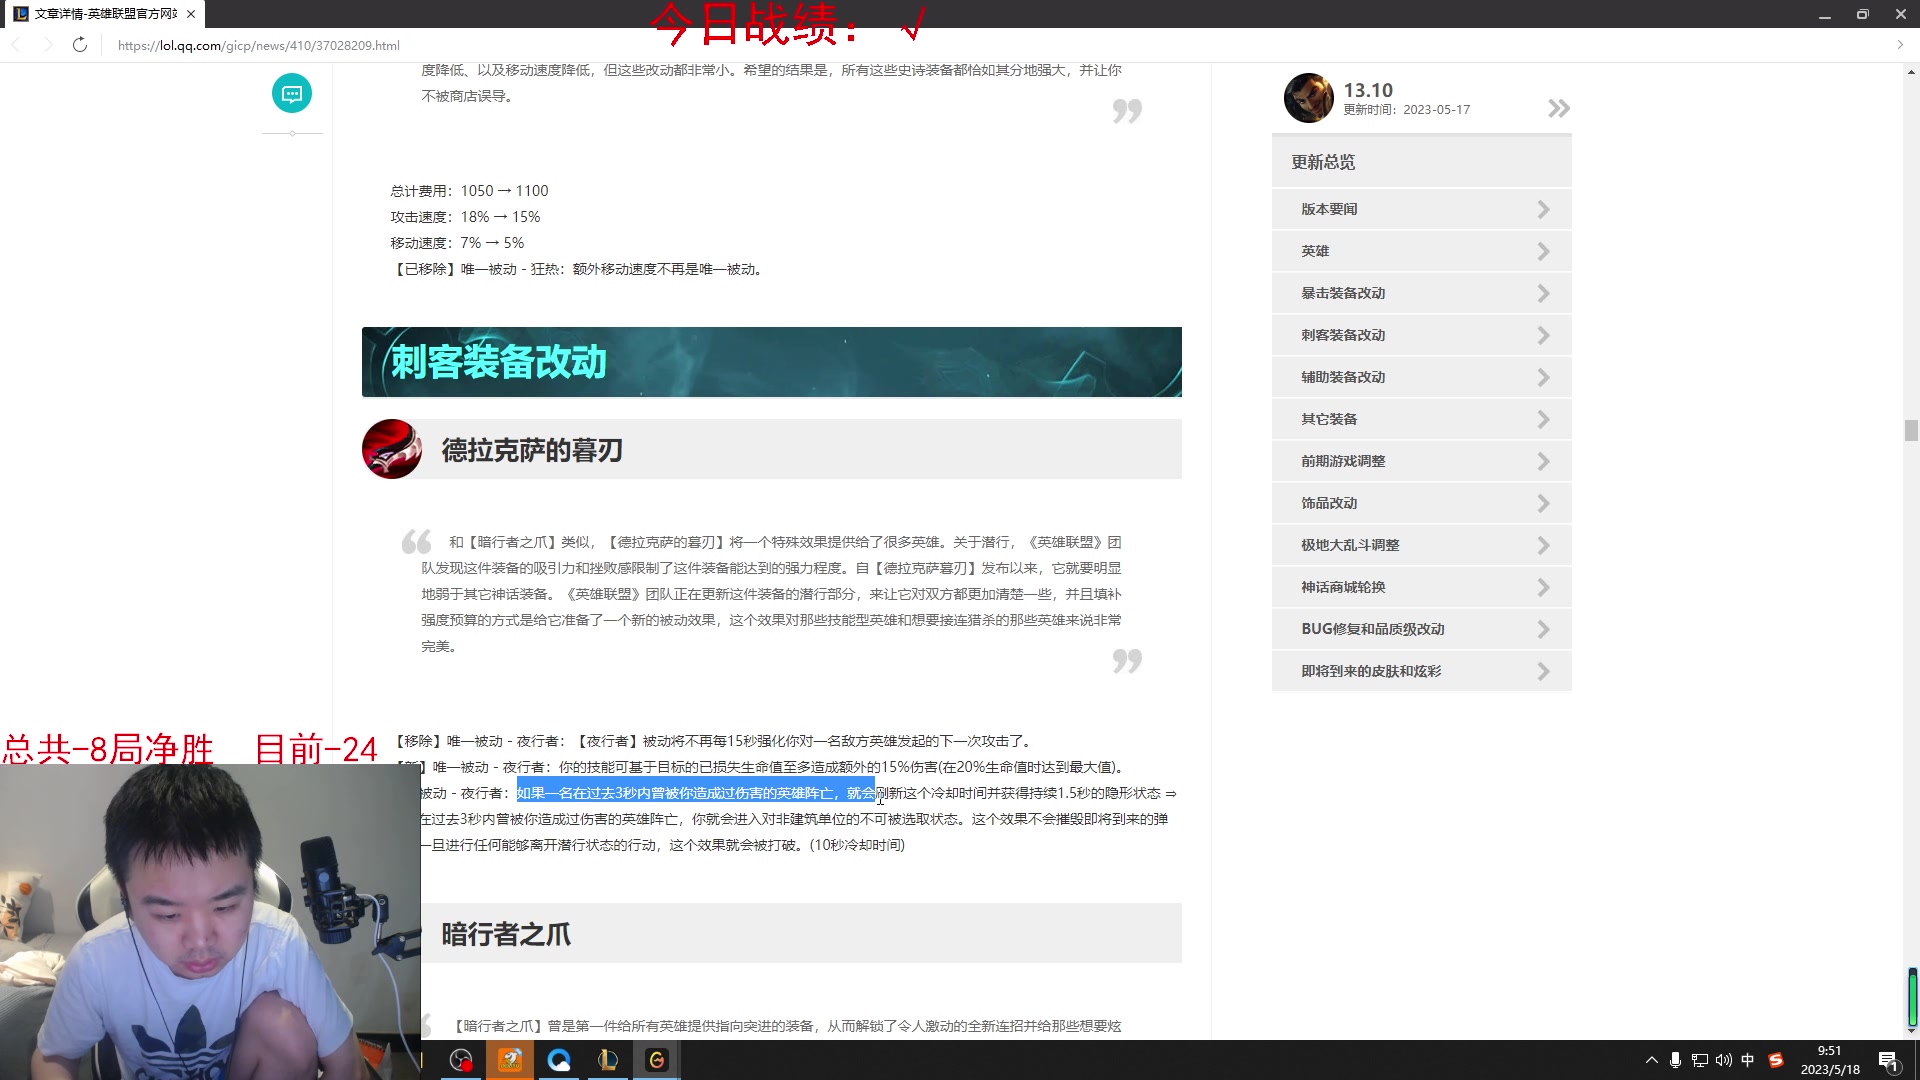Click the scroll up arrow of page scrollbar

click(x=1911, y=72)
